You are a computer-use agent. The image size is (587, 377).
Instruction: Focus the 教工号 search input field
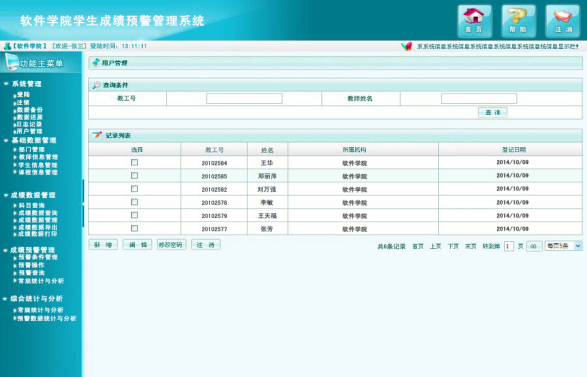(x=244, y=98)
